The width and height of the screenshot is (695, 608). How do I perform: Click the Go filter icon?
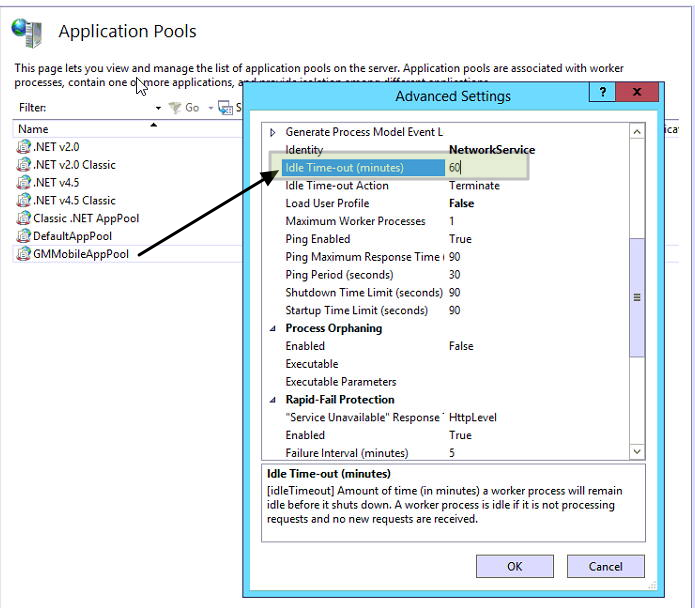pos(175,108)
